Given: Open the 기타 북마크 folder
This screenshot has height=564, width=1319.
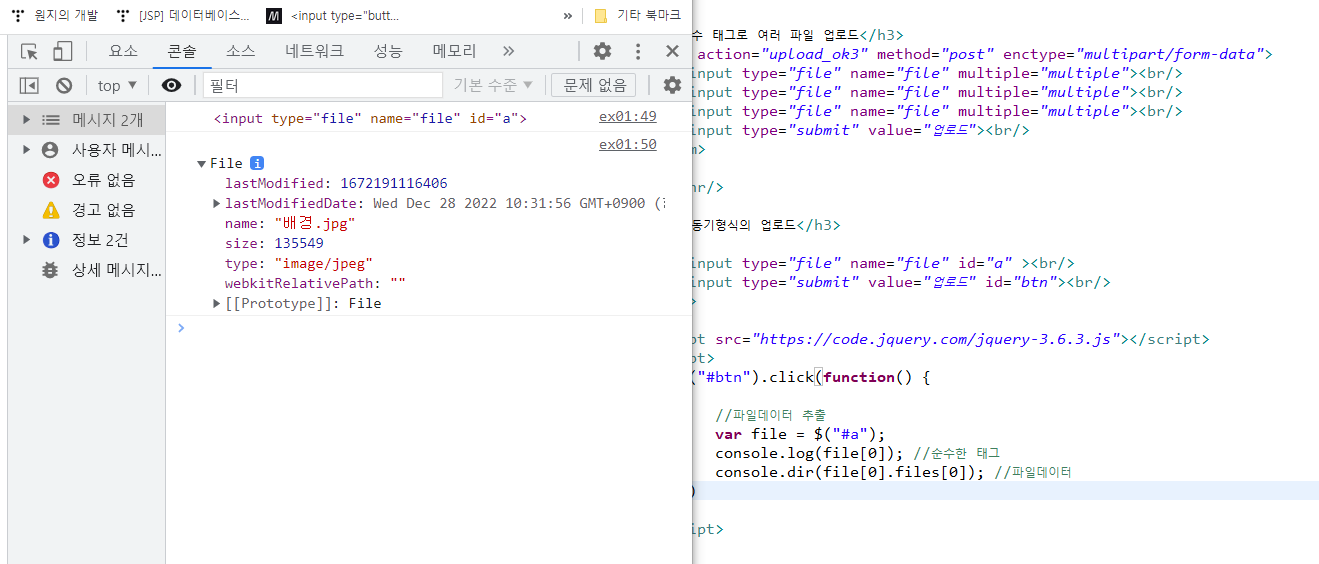Looking at the screenshot, I should pyautogui.click(x=637, y=15).
